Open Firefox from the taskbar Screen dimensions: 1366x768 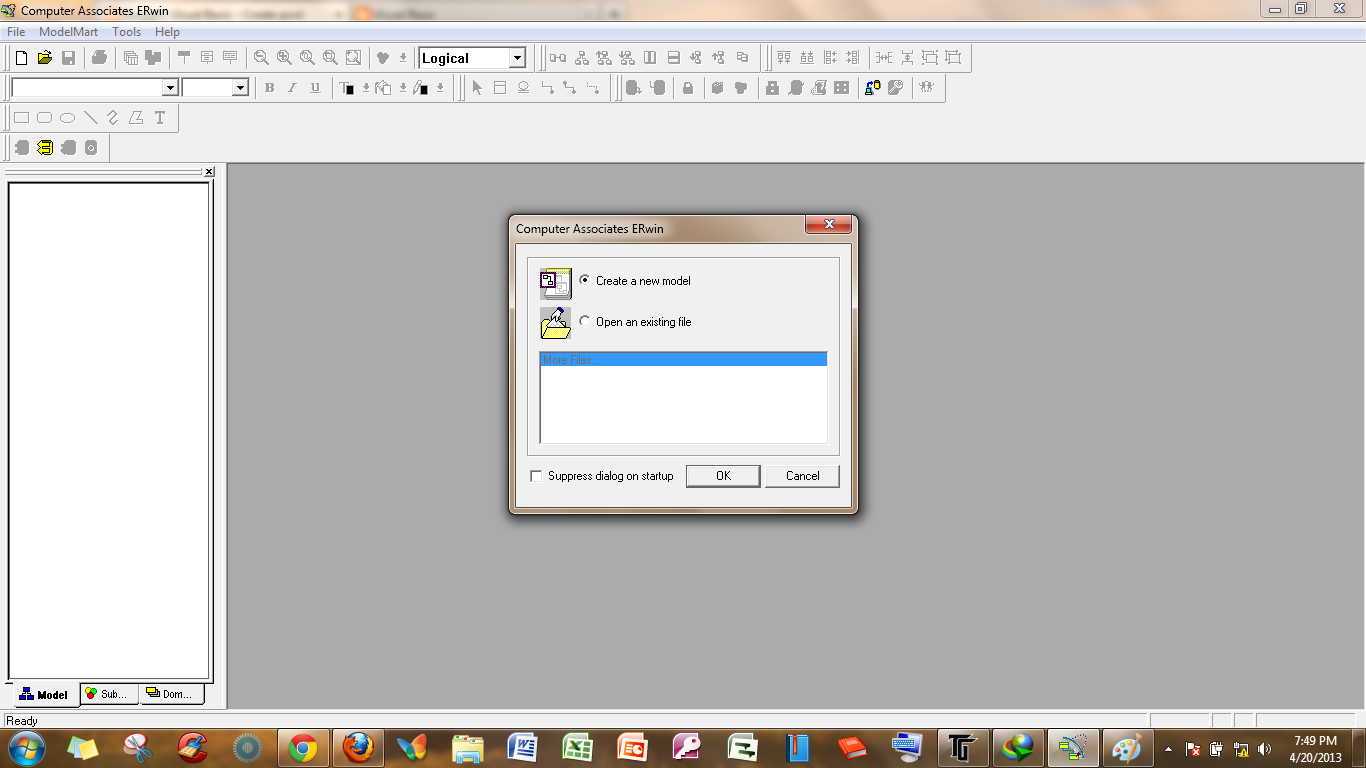pyautogui.click(x=357, y=748)
